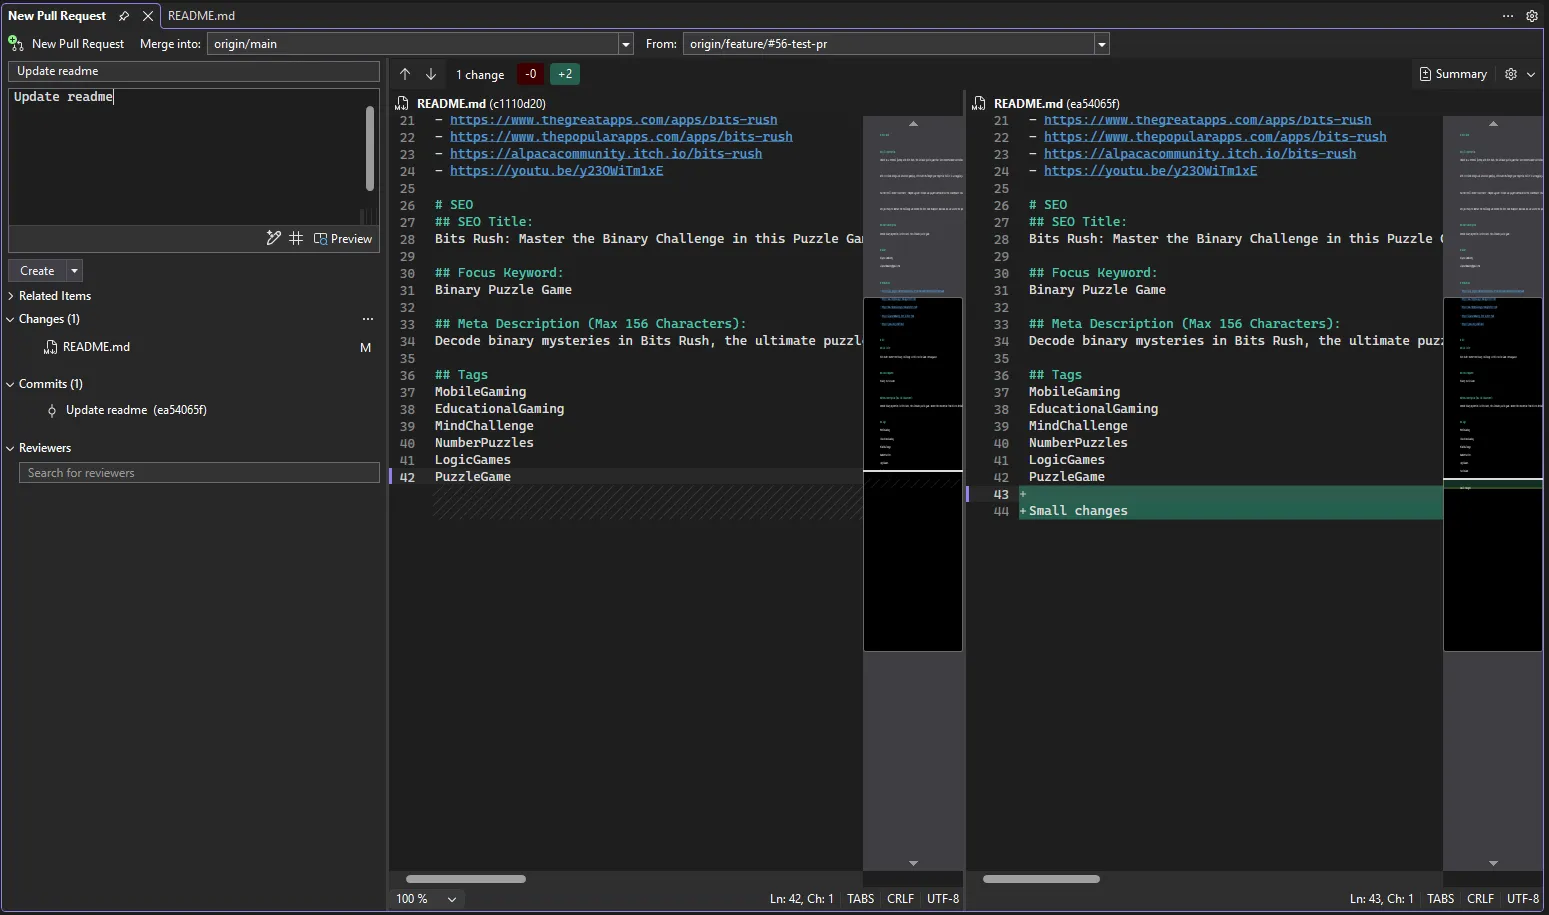Open the youtu.be link in the right pane
This screenshot has height=915, width=1549.
[1150, 171]
